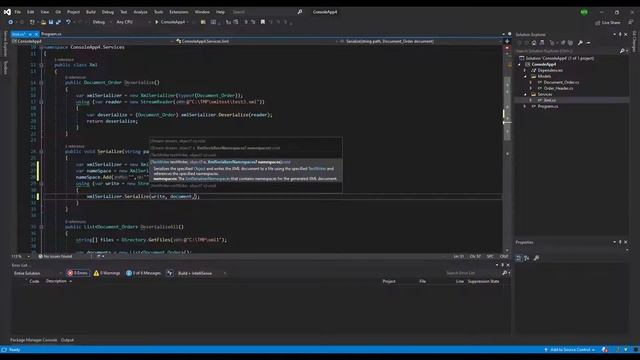640x360 pixels.
Task: Select Document_Order.cs in Solution Explorer
Action: [561, 82]
